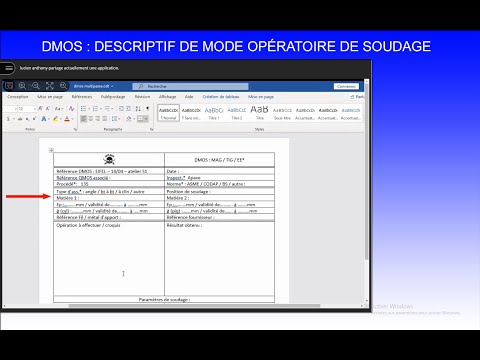
Task: Expand the font color dropdown arrow
Action: click(72, 119)
